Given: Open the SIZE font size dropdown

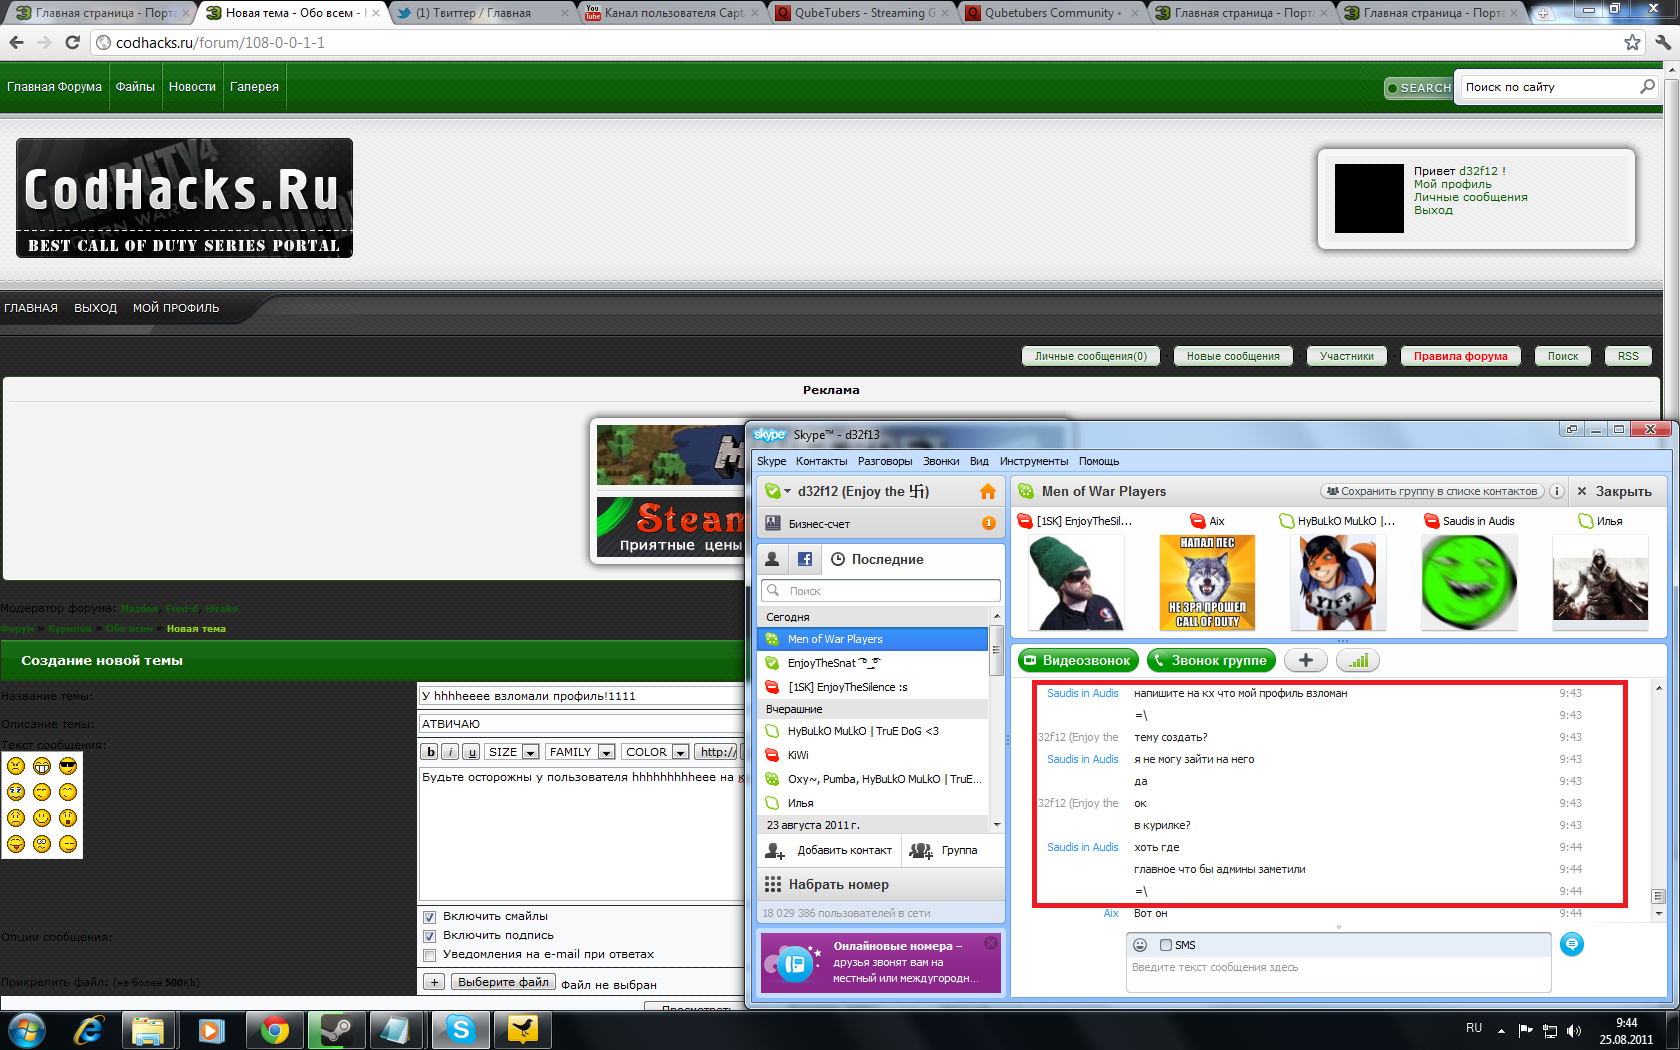Looking at the screenshot, I should pos(513,752).
